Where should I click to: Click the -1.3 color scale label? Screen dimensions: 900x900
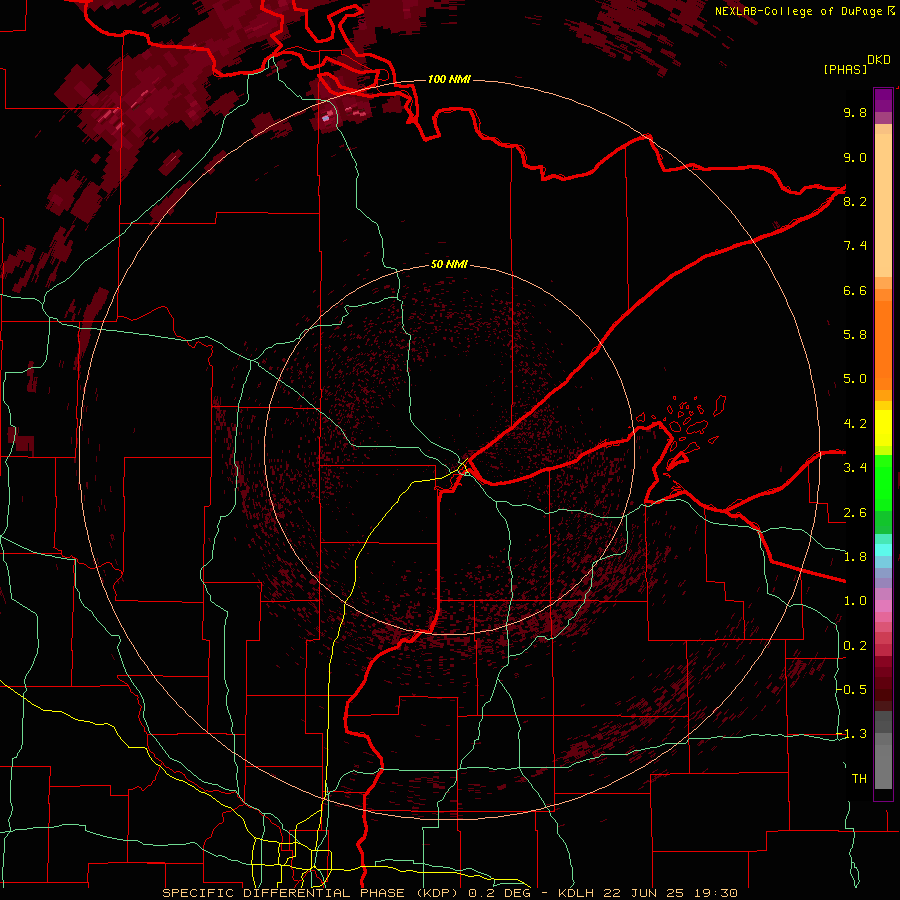[x=852, y=734]
